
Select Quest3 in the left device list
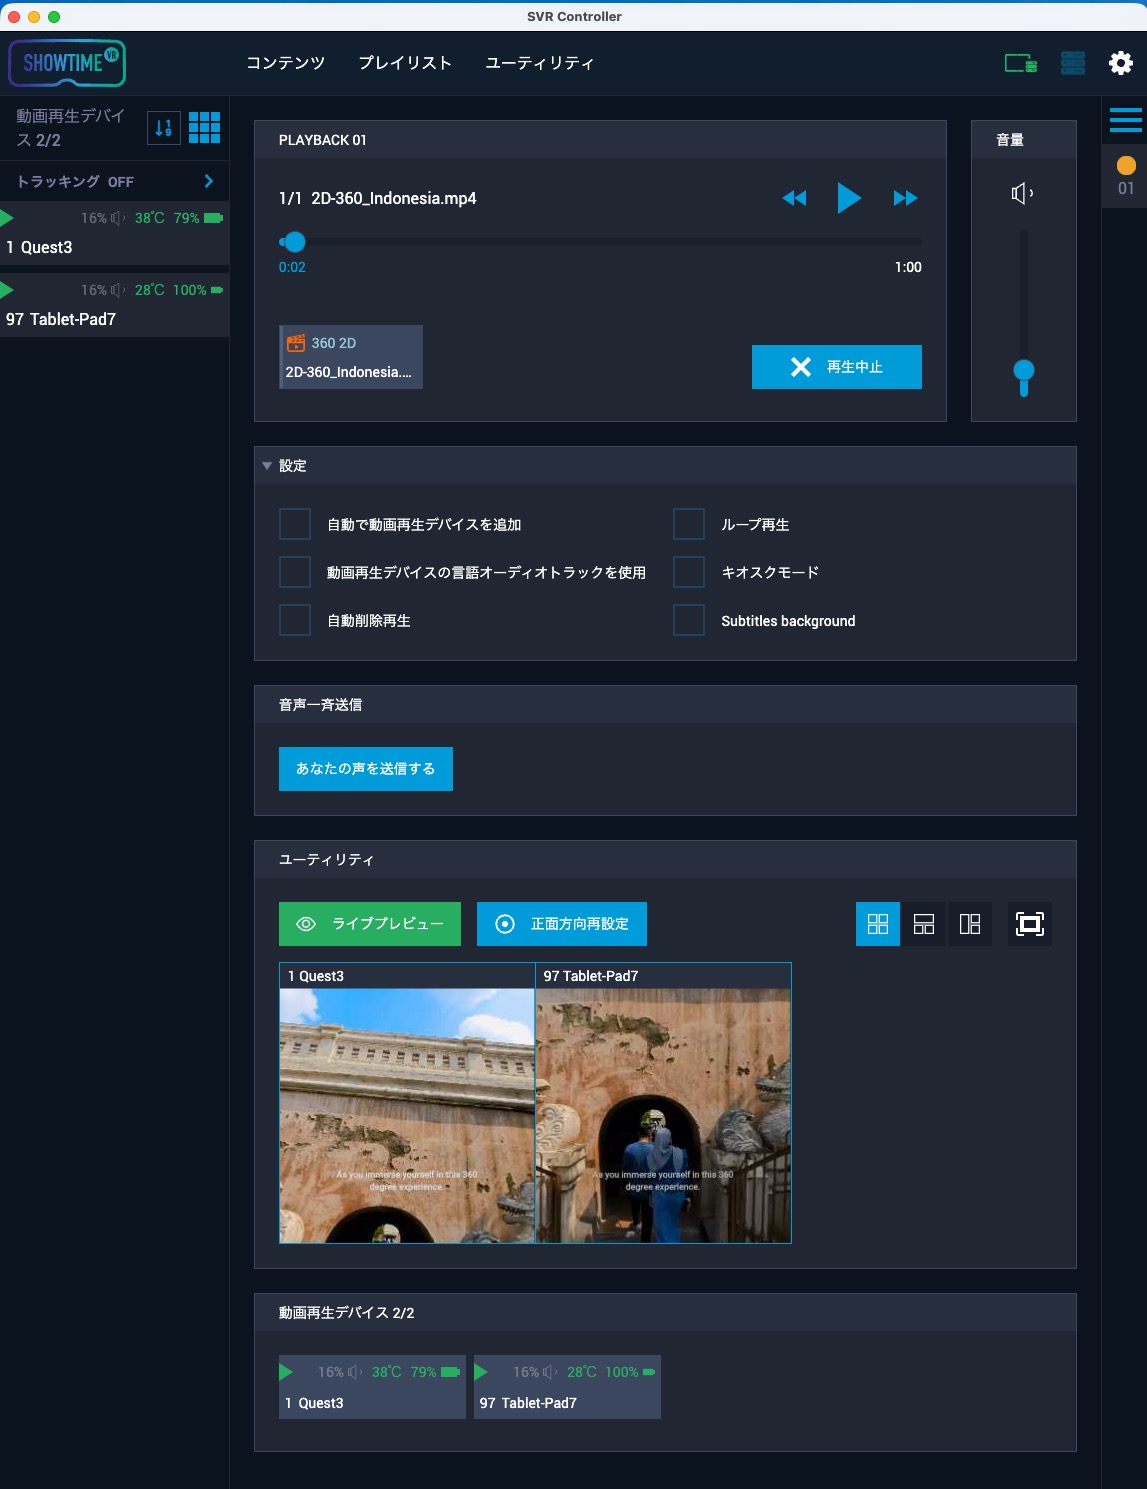[x=115, y=233]
